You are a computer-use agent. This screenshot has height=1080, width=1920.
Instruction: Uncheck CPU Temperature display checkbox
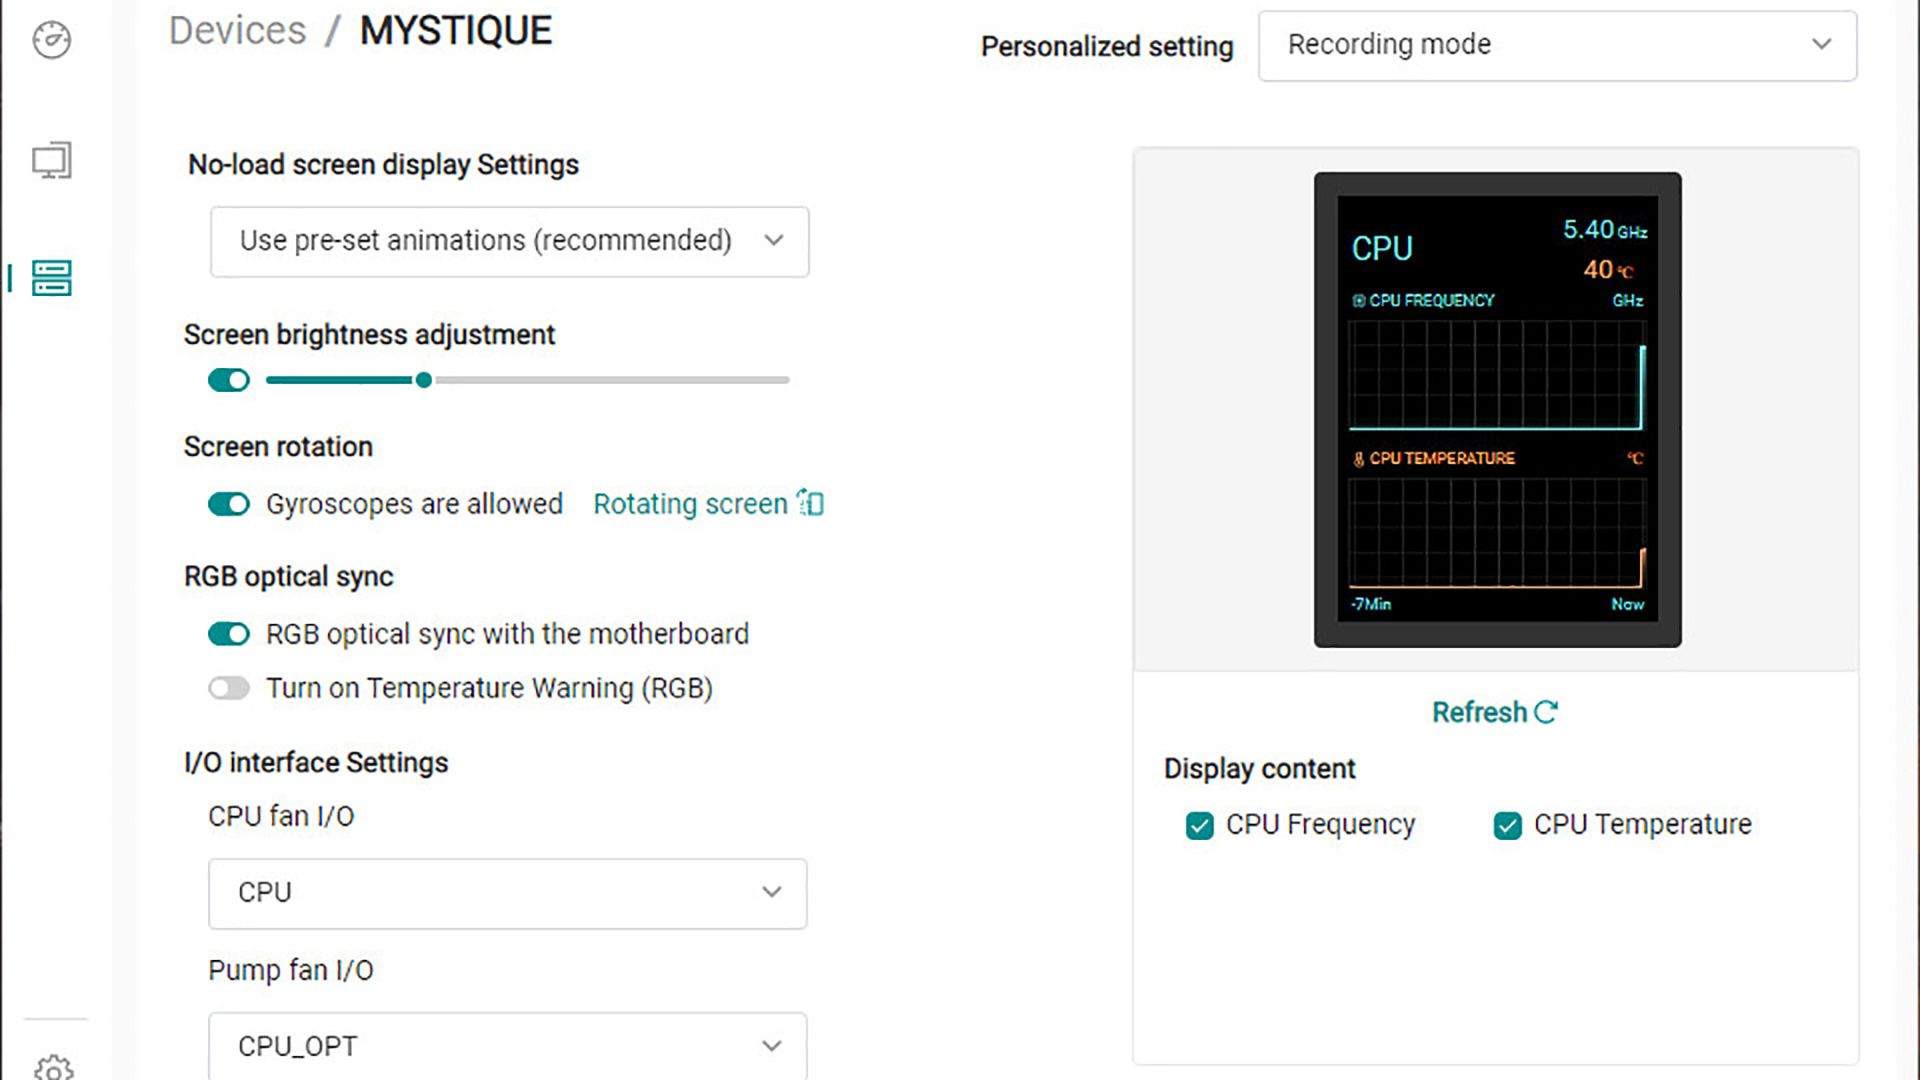tap(1507, 825)
